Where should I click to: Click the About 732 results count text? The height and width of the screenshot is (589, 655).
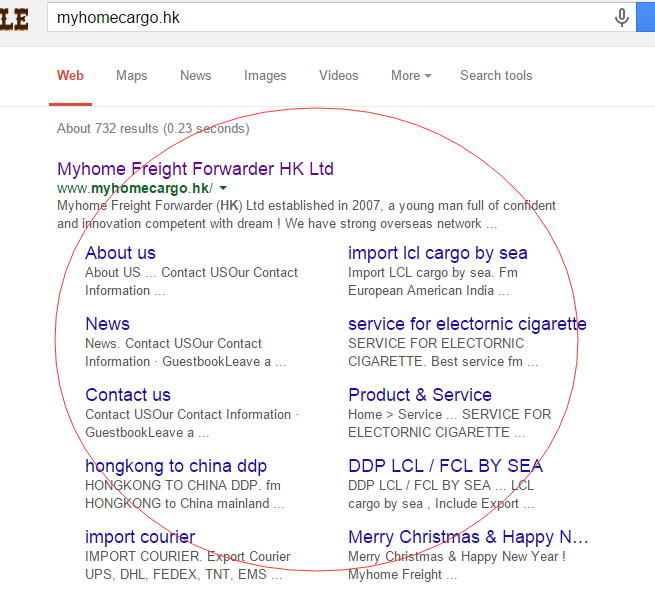(153, 128)
